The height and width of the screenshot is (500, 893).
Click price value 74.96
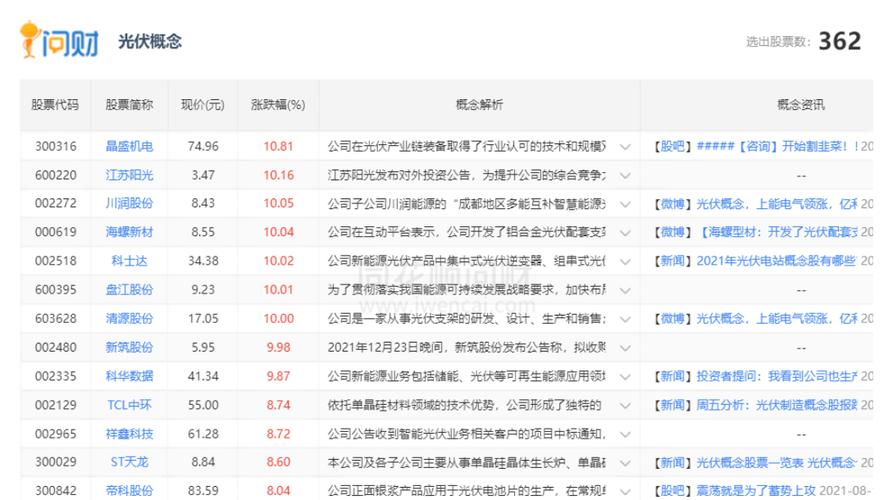coord(203,146)
